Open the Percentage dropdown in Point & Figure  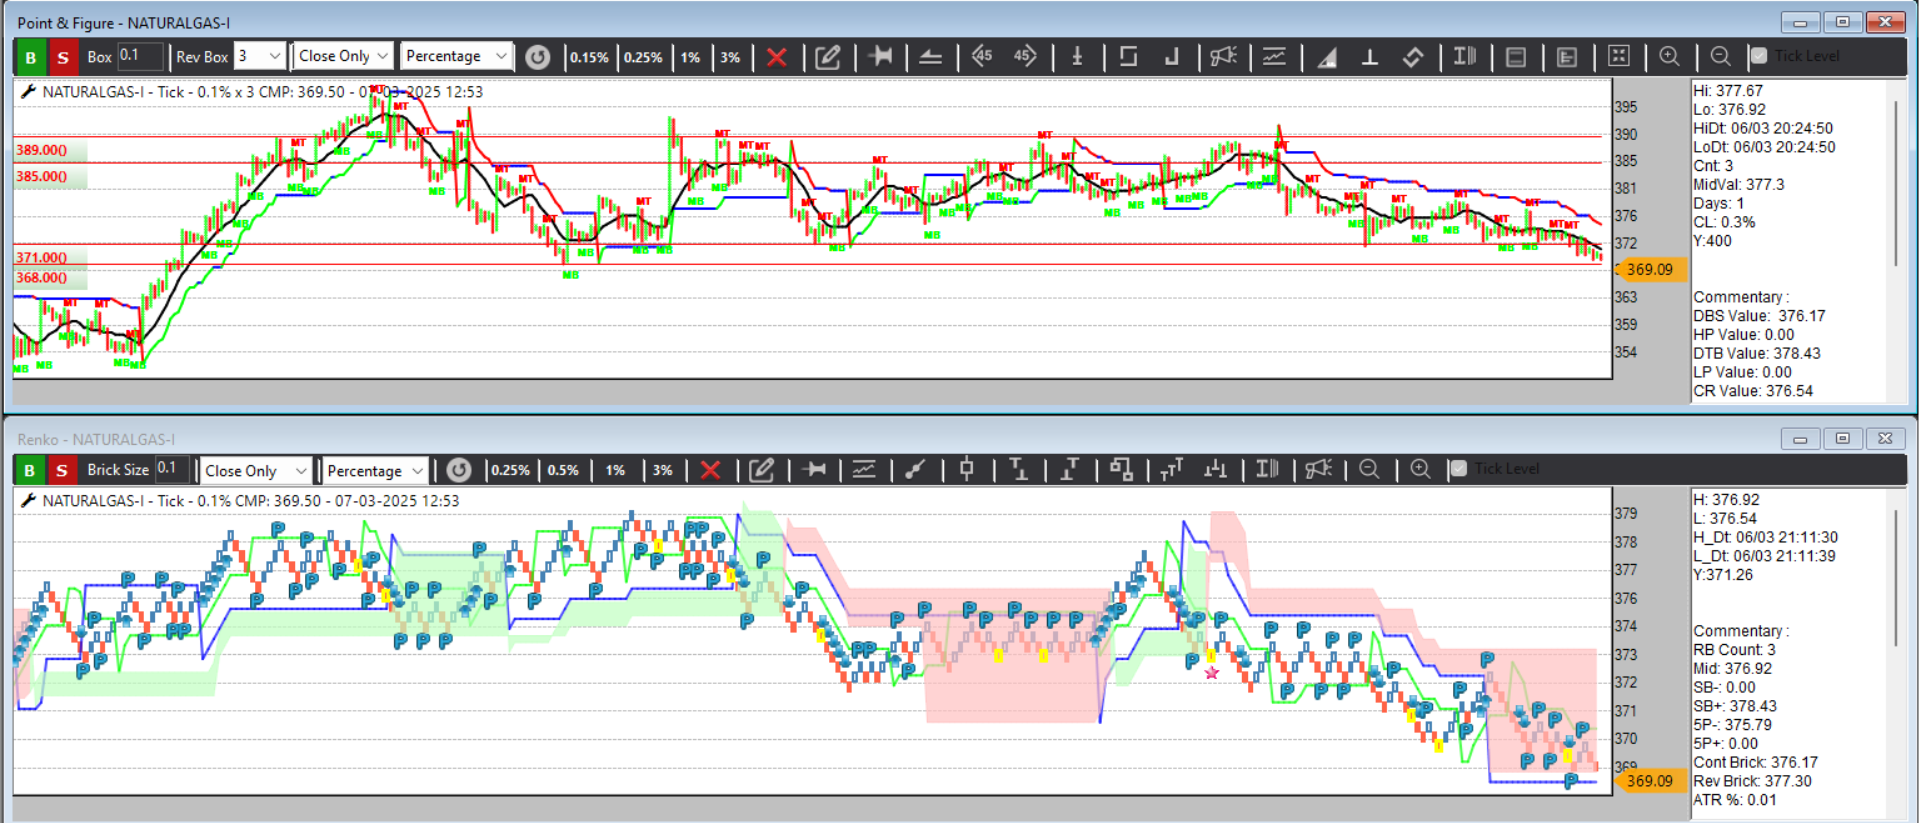(x=456, y=56)
